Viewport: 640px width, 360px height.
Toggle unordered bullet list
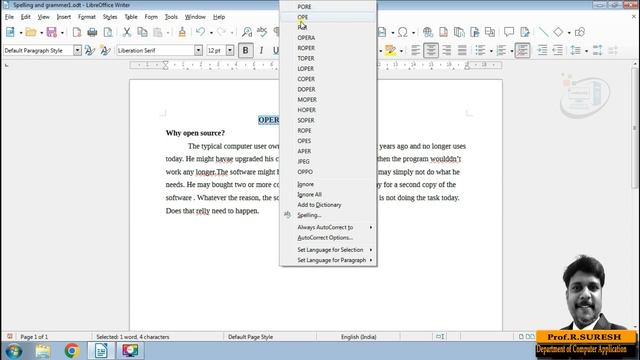pyautogui.click(x=480, y=50)
